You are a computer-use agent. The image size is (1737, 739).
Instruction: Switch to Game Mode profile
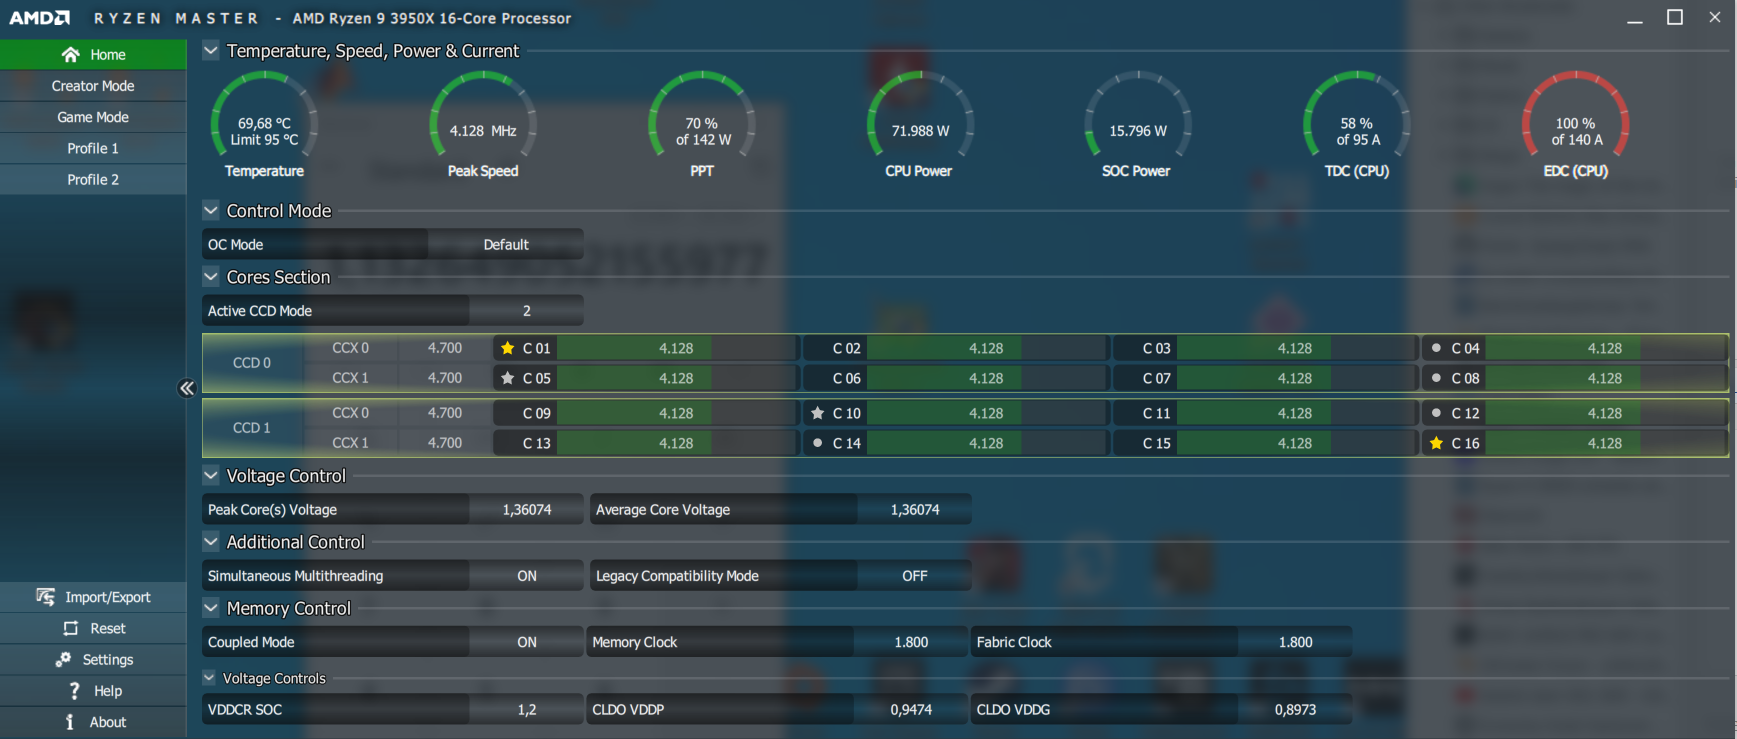point(93,117)
